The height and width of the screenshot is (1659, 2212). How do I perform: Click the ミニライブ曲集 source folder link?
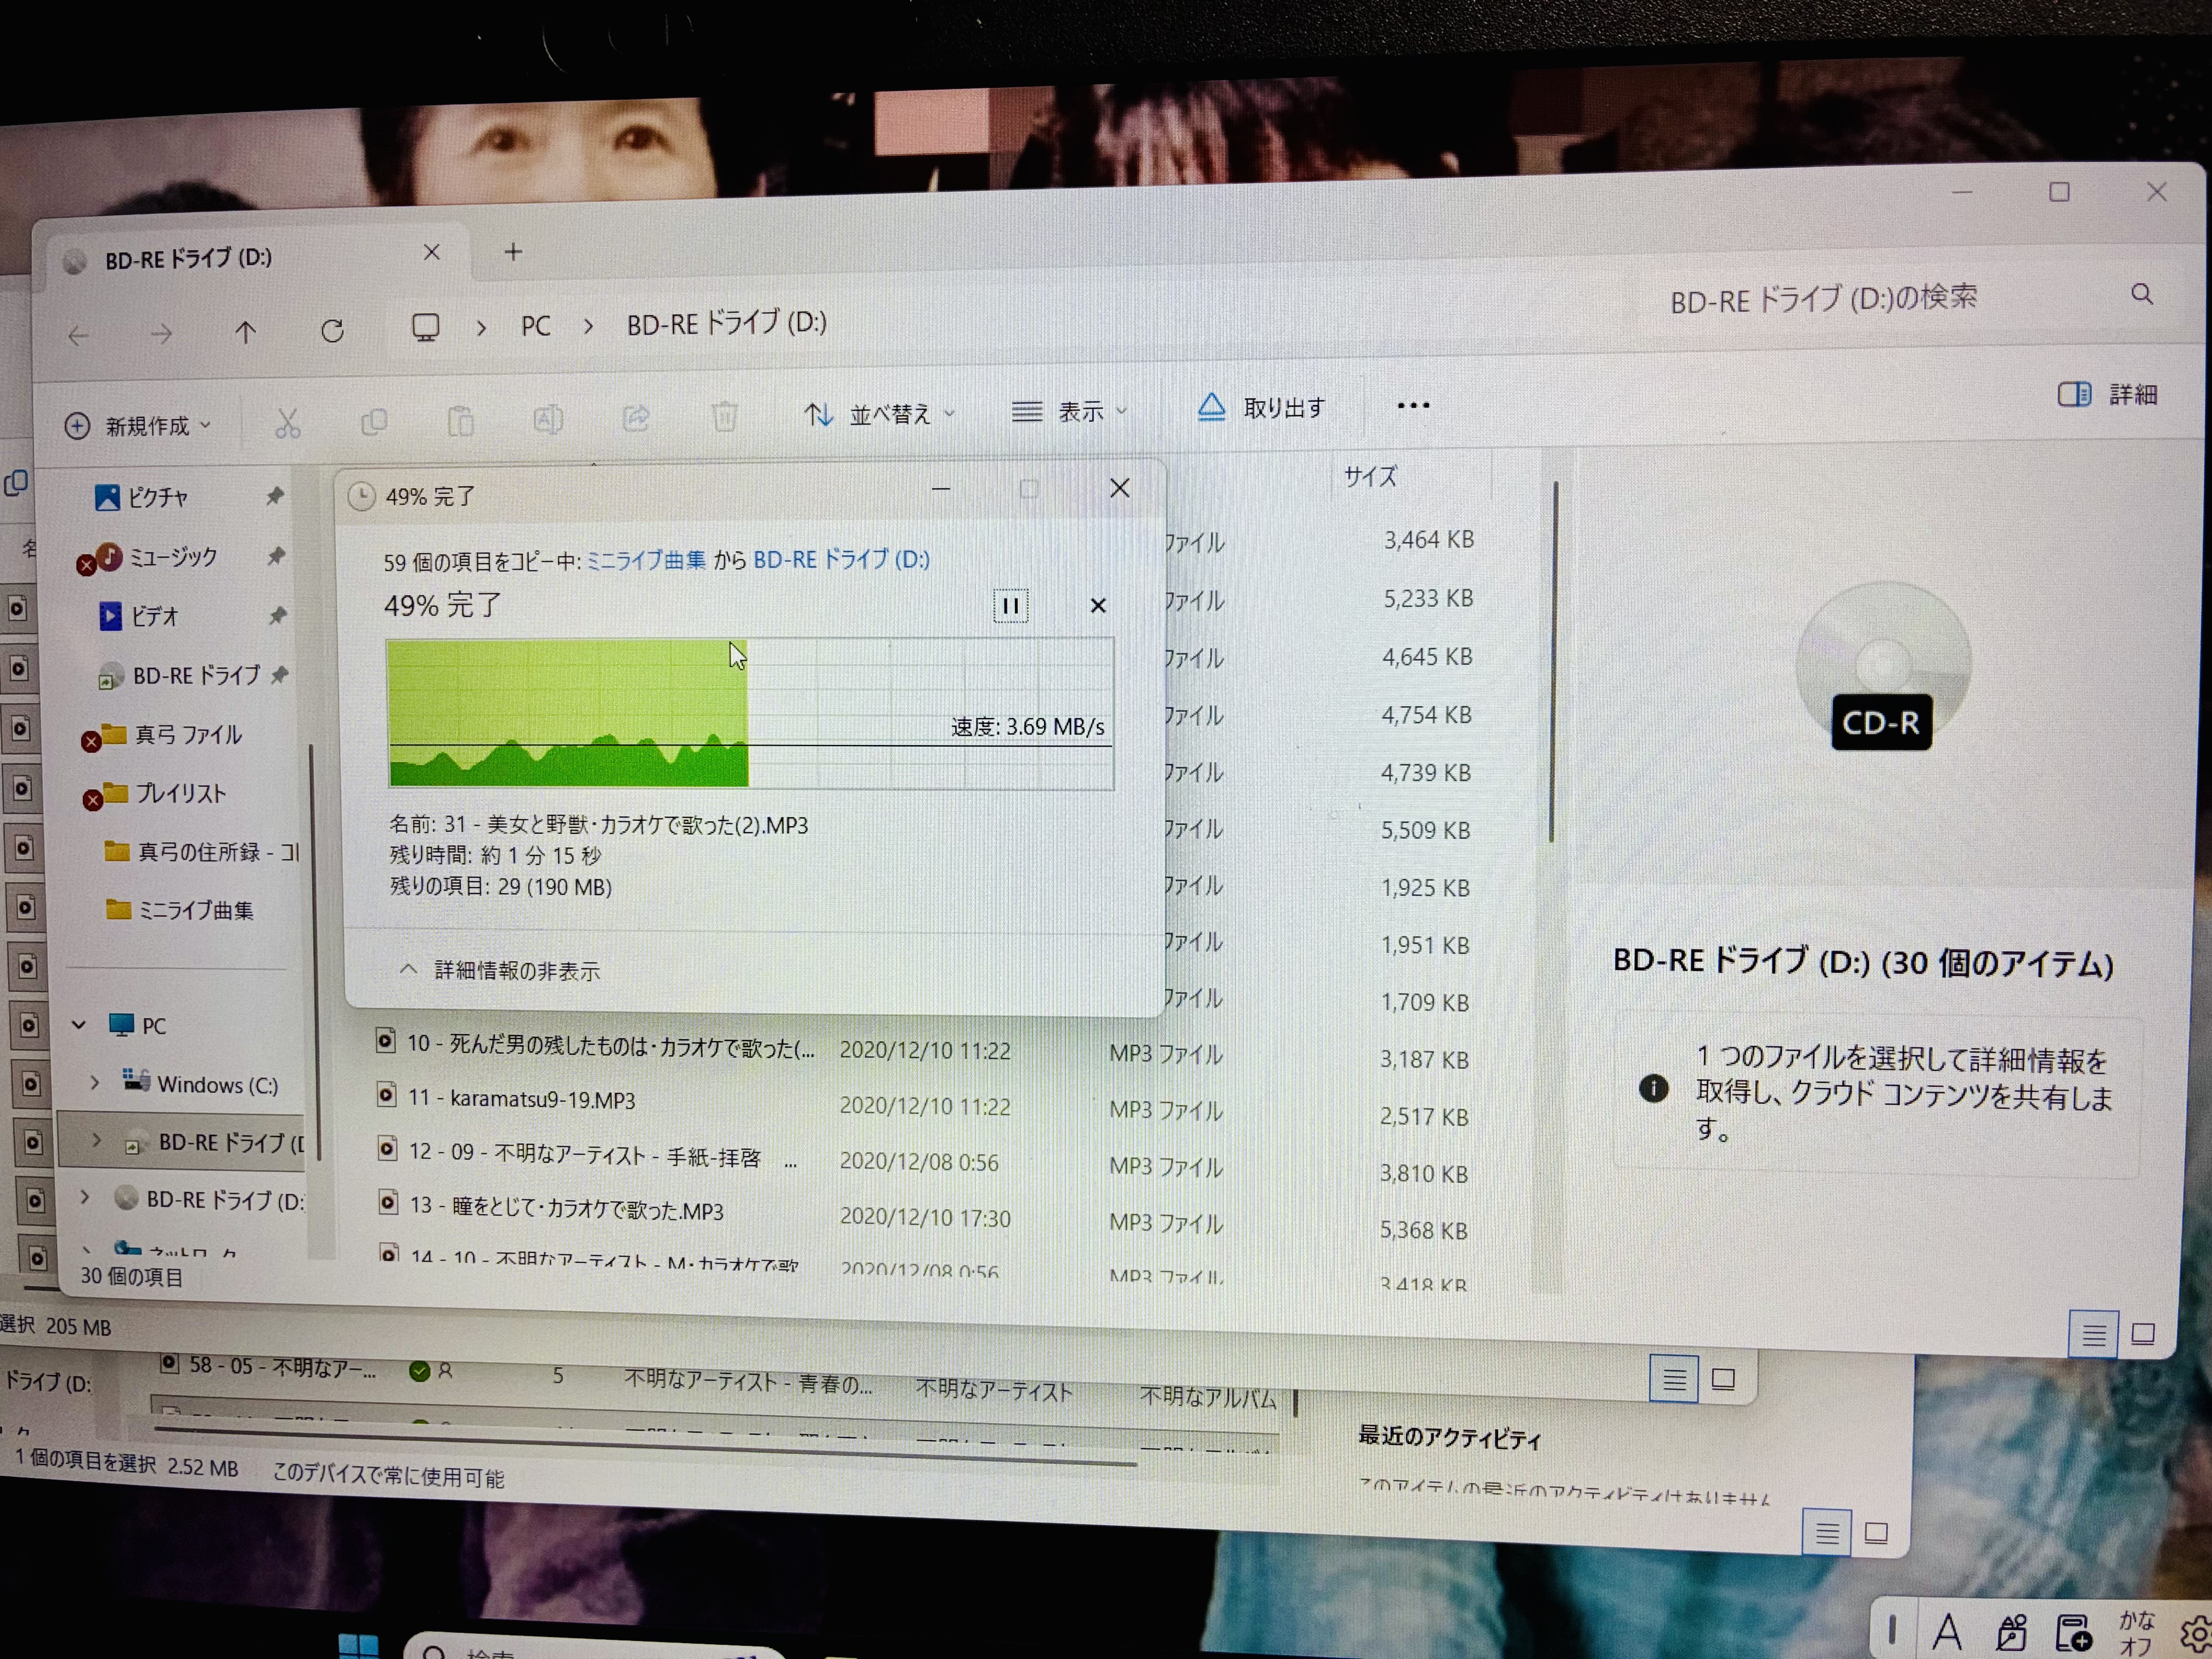(x=645, y=560)
